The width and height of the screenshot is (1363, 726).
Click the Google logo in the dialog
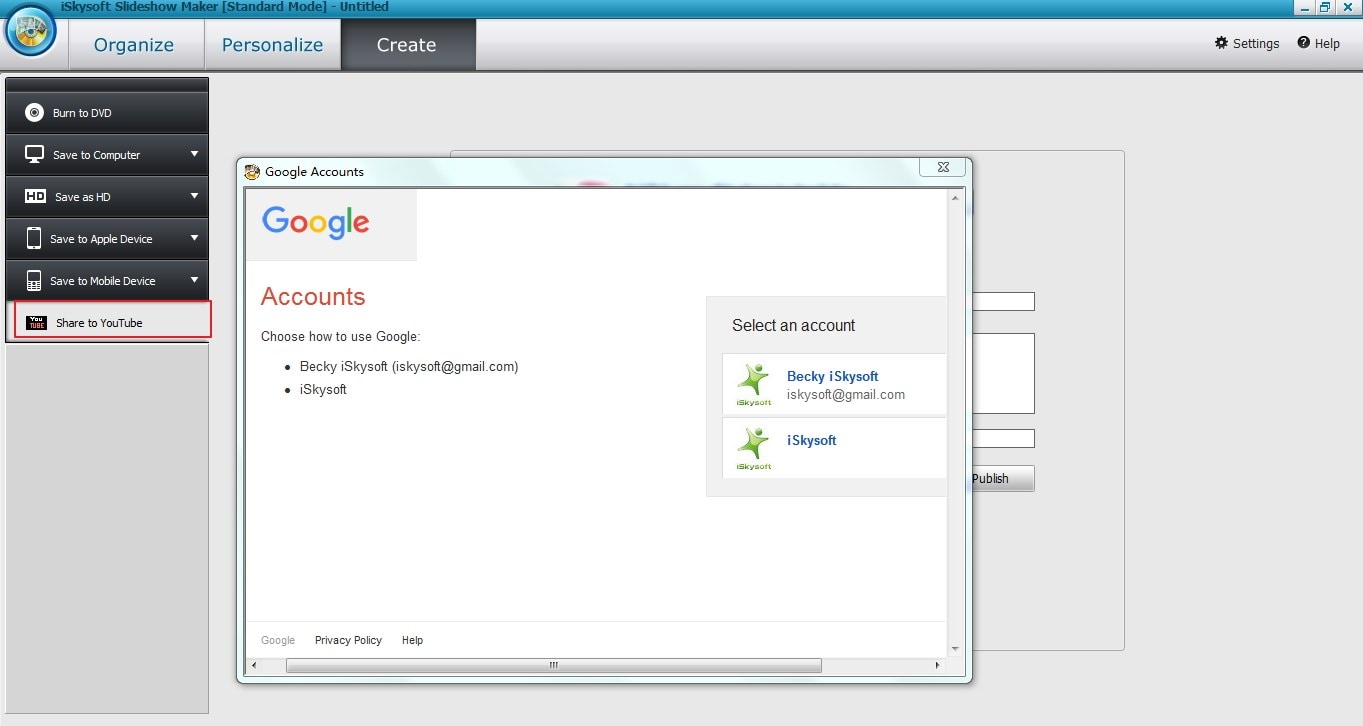point(316,224)
